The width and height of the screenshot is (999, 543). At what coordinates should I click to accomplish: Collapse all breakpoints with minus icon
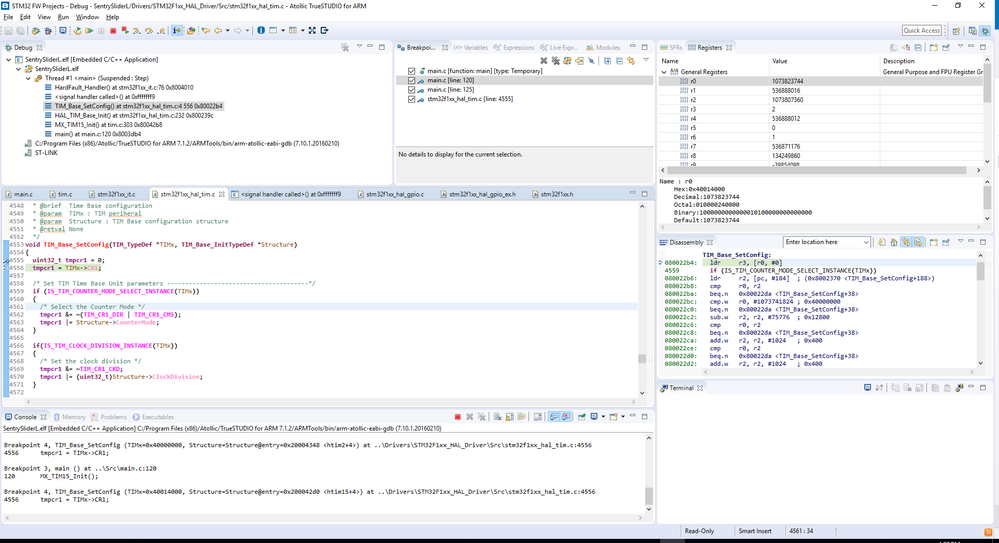tap(619, 61)
